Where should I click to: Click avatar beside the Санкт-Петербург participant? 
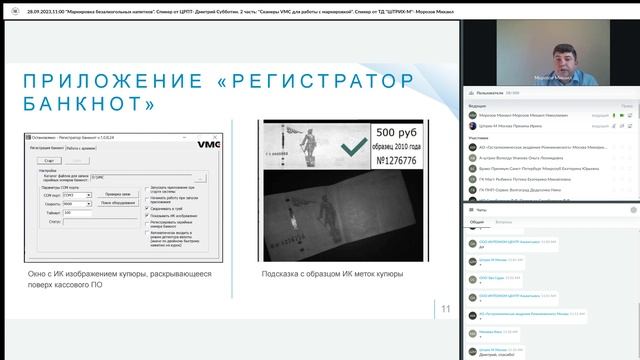[x=473, y=169]
